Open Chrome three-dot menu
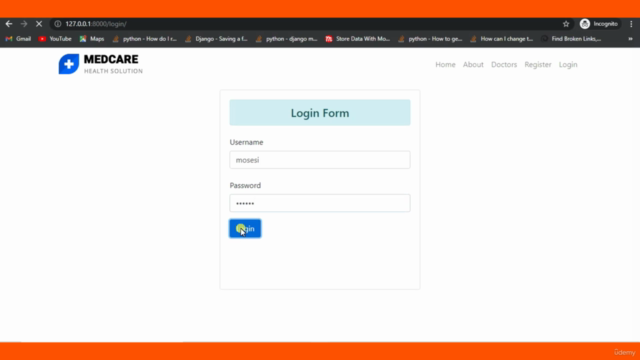 [631, 24]
